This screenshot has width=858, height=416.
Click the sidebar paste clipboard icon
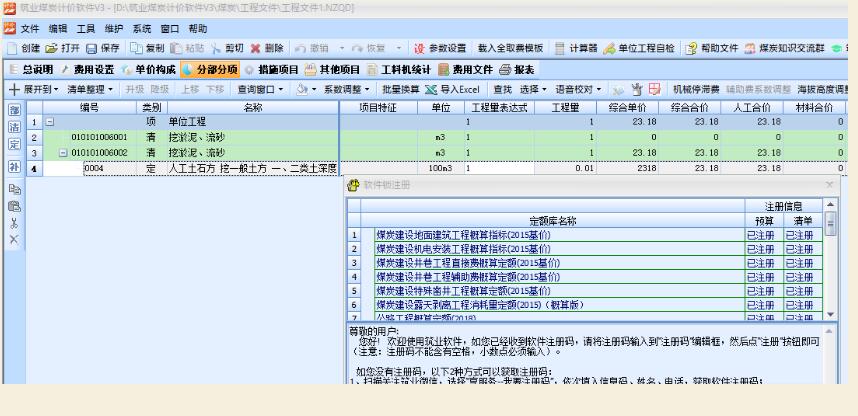tap(14, 206)
